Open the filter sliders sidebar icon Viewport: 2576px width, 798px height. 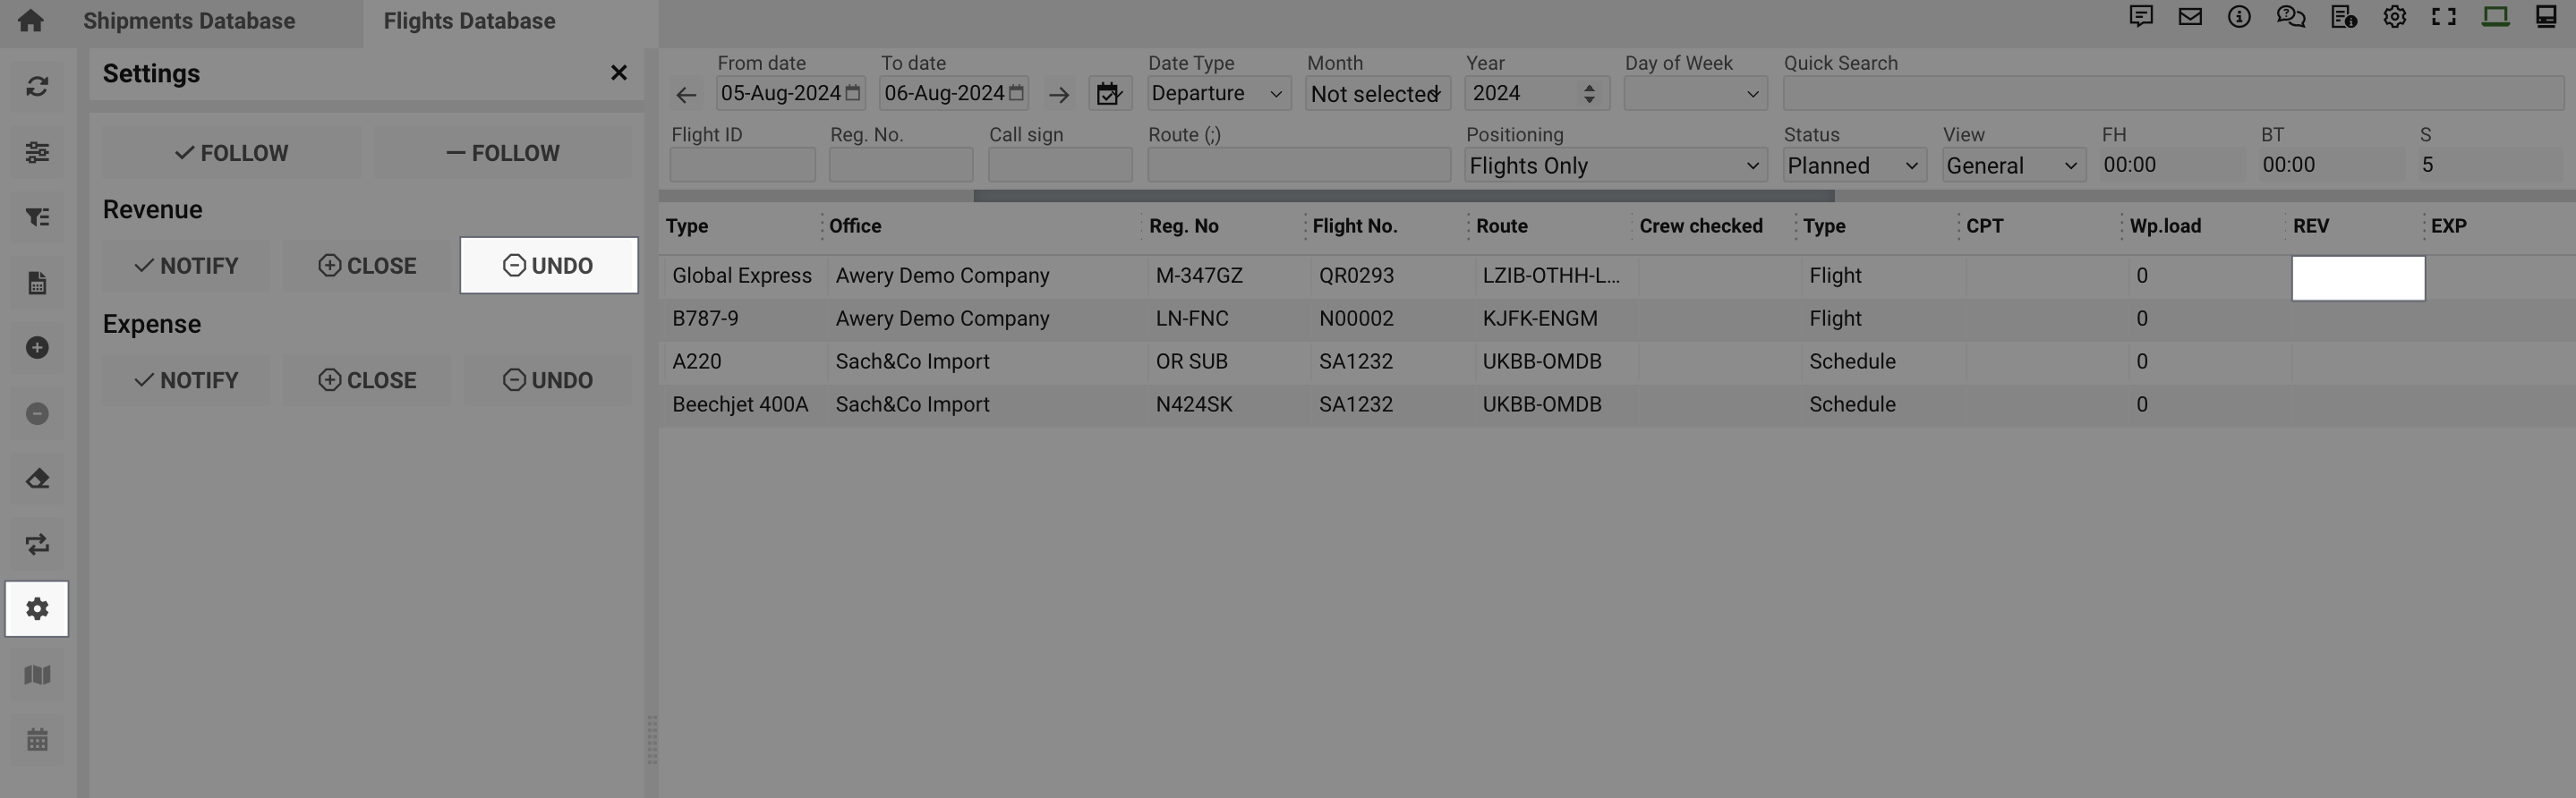[x=37, y=152]
